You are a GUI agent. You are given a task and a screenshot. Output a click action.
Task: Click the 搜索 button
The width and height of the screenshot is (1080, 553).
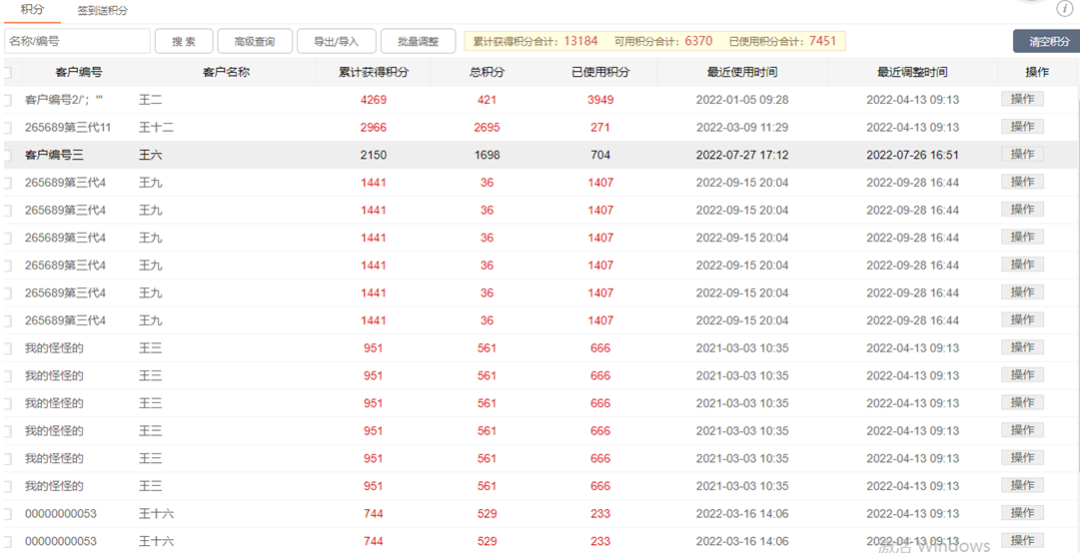click(x=183, y=41)
